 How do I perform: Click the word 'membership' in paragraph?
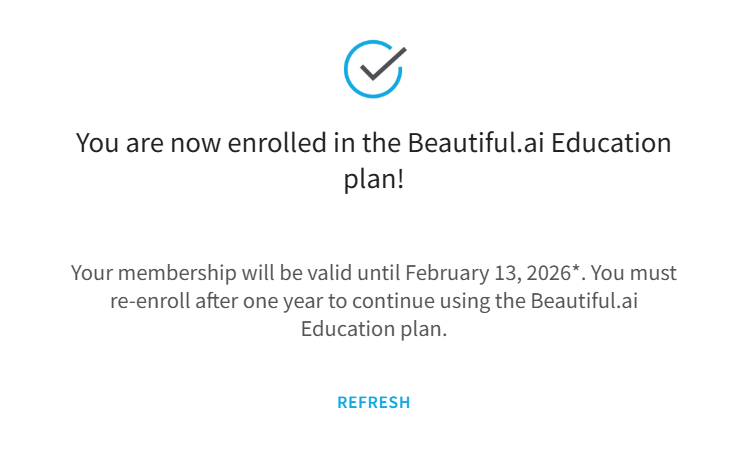pos(177,273)
